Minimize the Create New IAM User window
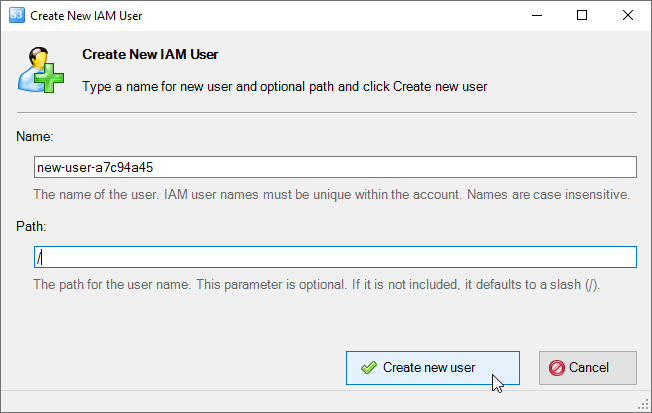652x413 pixels. (x=537, y=15)
